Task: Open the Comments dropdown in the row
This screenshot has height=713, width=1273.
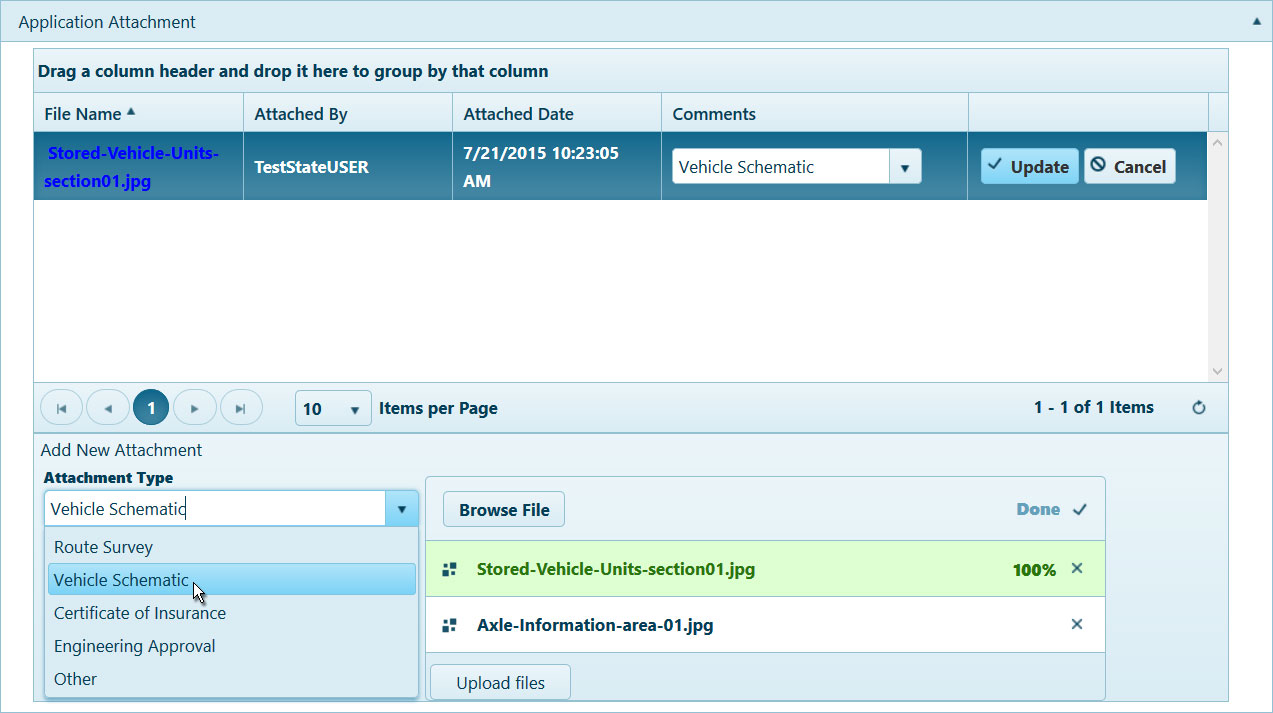Action: pyautogui.click(x=904, y=167)
